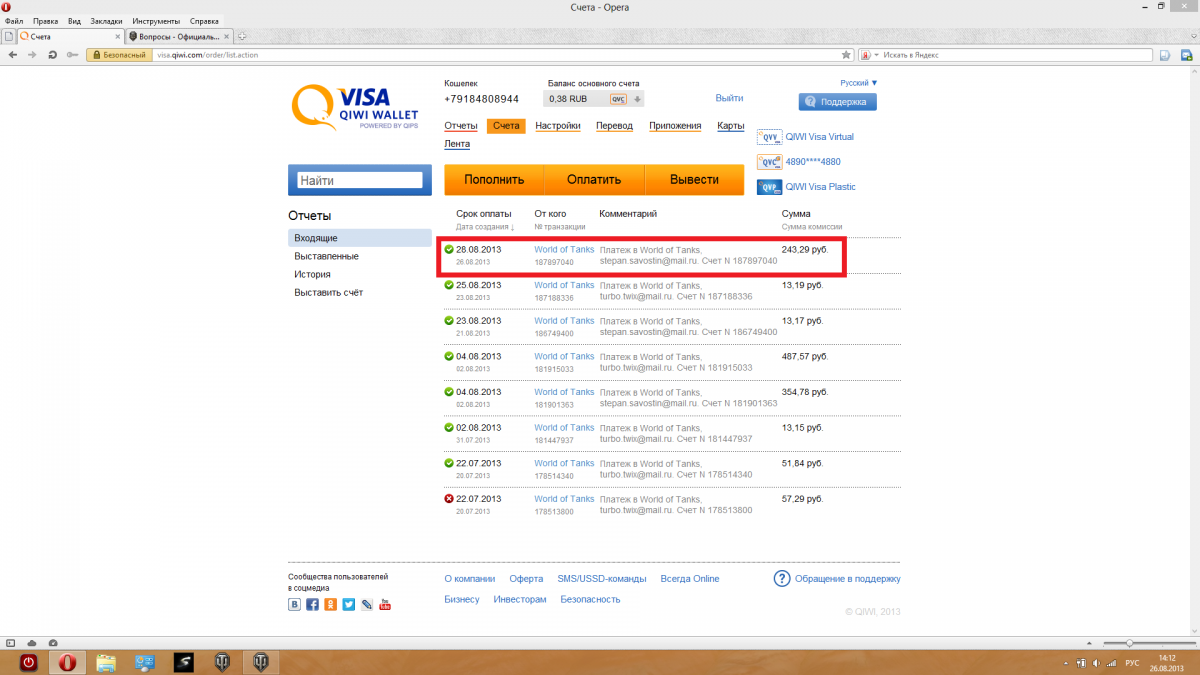Screen dimensions: 1200x675
Task: Click the Opera icon in the taskbar
Action: (x=67, y=662)
